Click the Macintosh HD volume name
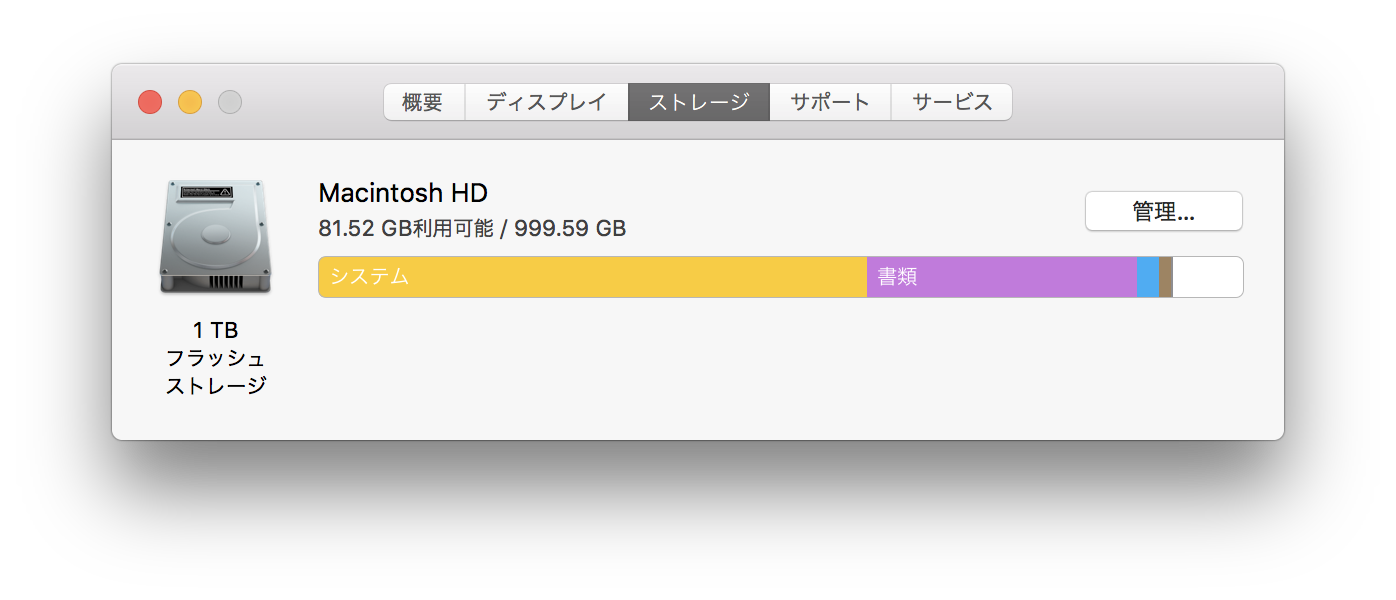This screenshot has width=1396, height=600. [x=403, y=192]
